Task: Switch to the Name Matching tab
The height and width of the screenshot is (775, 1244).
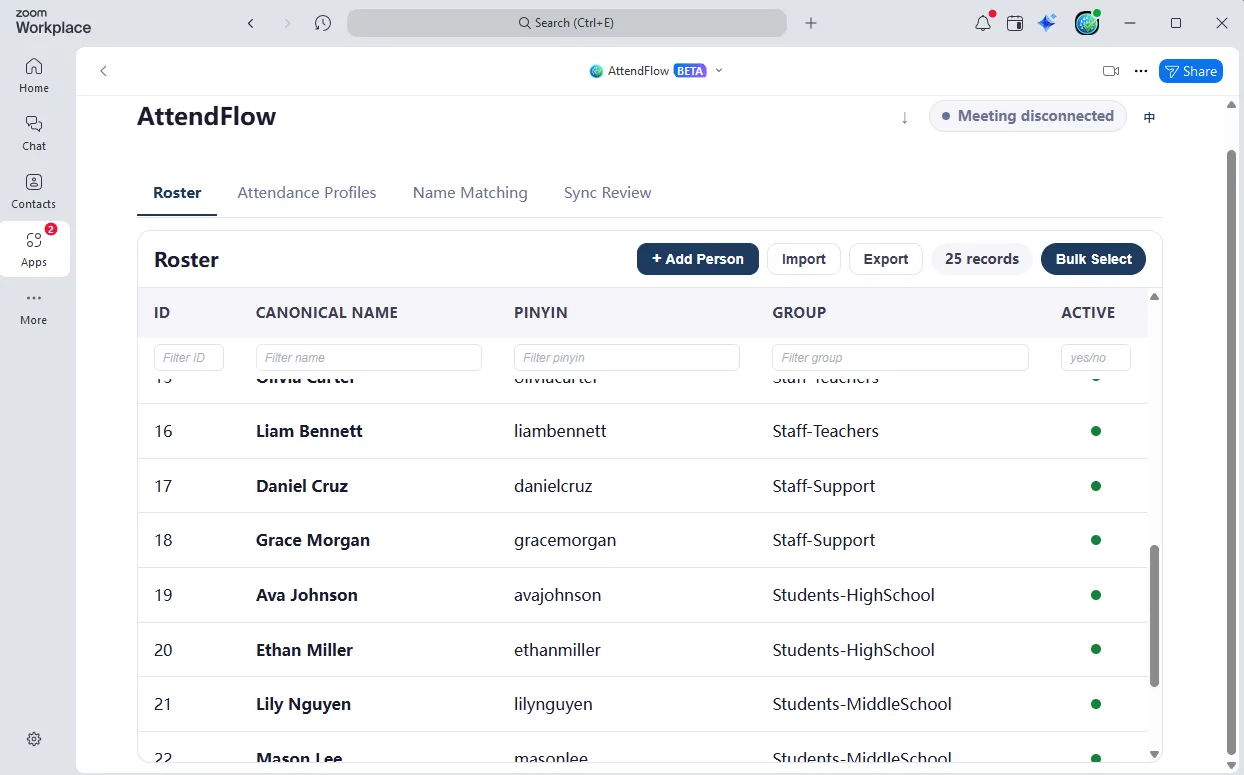Action: tap(470, 192)
